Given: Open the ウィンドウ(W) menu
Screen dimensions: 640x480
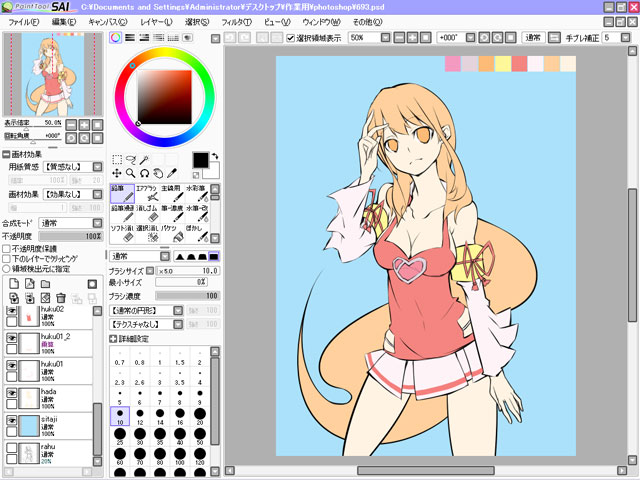Looking at the screenshot, I should click(321, 22).
